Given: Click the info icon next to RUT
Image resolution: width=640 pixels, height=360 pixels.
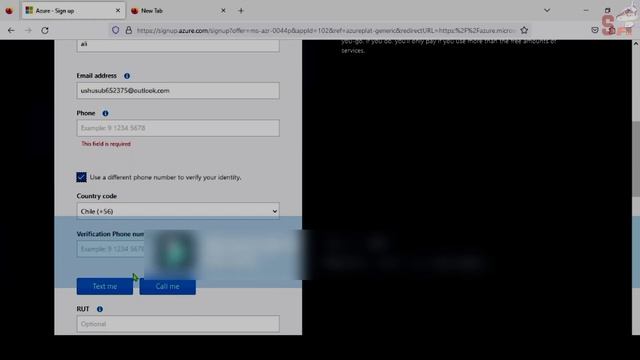Looking at the screenshot, I should click(100, 309).
